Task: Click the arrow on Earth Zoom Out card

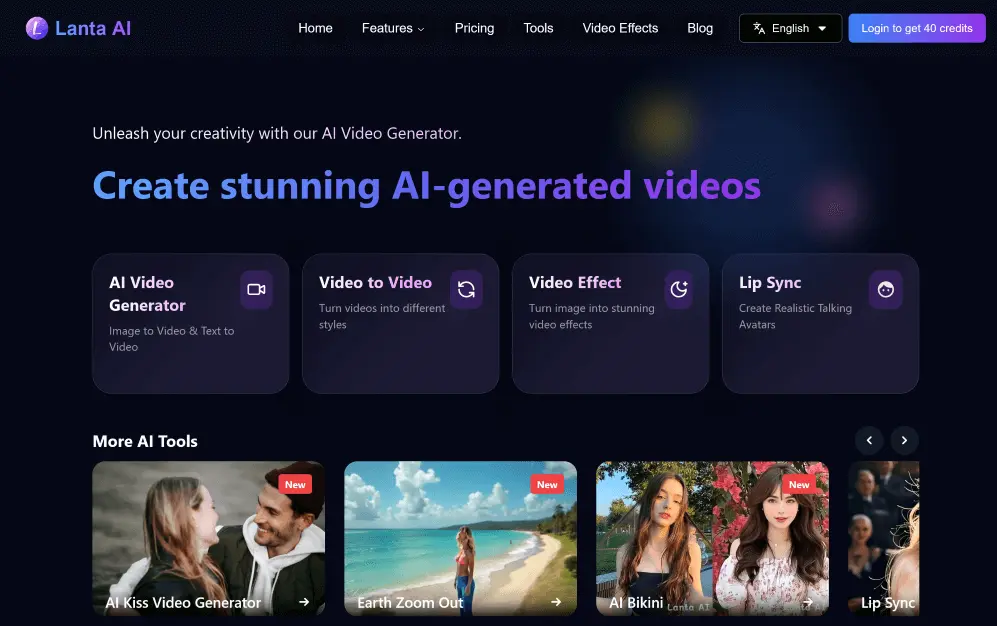Action: 556,602
